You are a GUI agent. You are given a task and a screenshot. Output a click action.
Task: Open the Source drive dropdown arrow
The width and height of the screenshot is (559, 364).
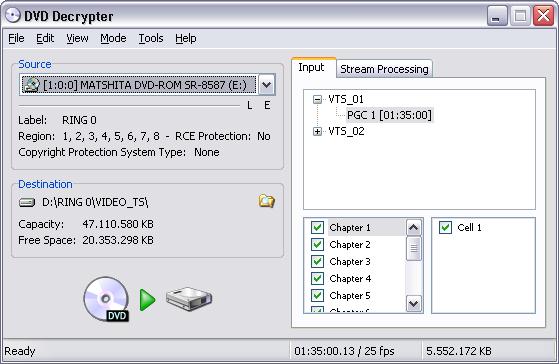click(266, 85)
